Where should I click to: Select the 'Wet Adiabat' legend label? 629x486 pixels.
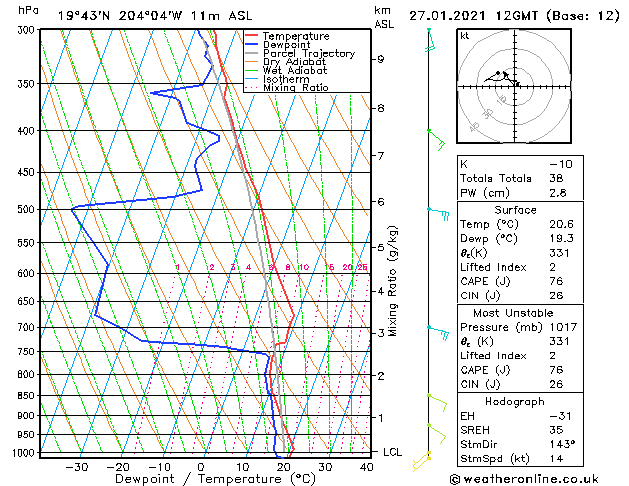(295, 71)
